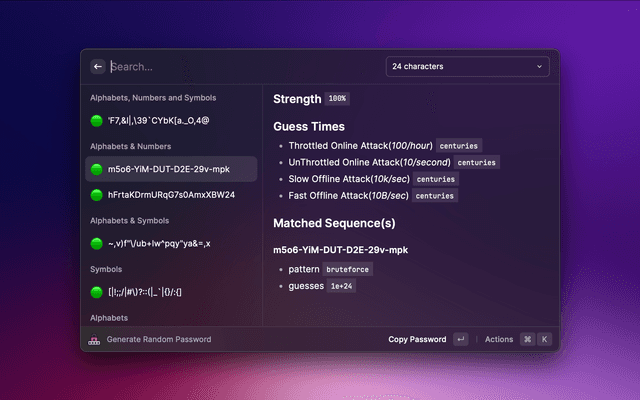Click the Search input field
The image size is (640, 400).
(x=240, y=67)
